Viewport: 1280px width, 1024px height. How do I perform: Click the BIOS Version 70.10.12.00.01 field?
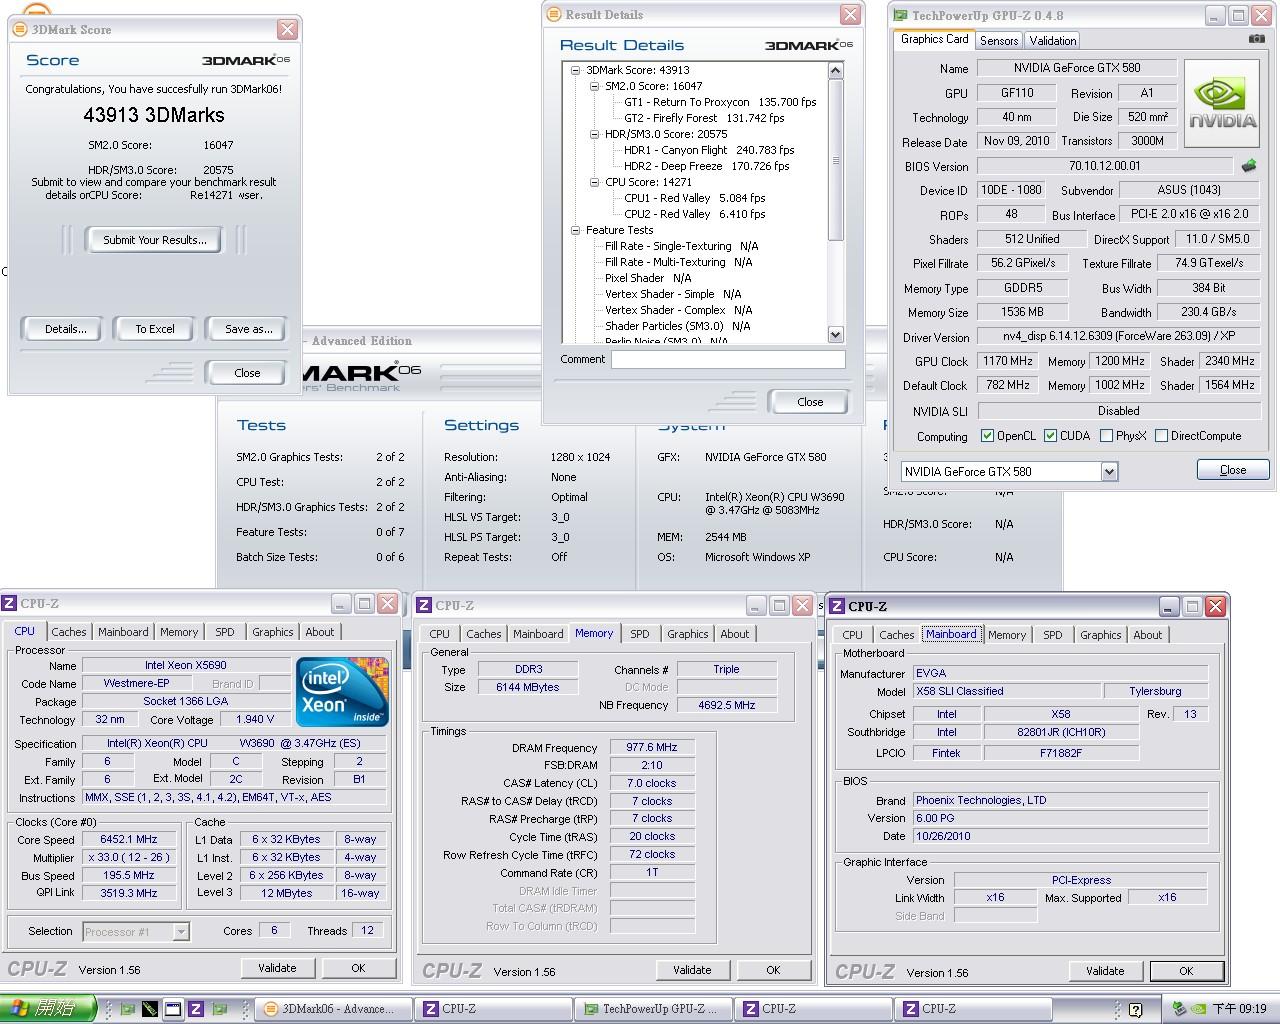(x=1105, y=166)
